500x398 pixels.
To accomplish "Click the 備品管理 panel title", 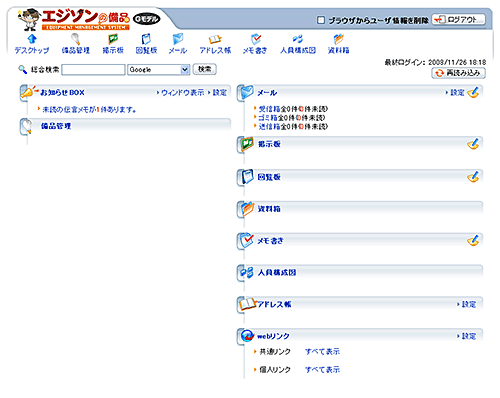I will (x=56, y=126).
